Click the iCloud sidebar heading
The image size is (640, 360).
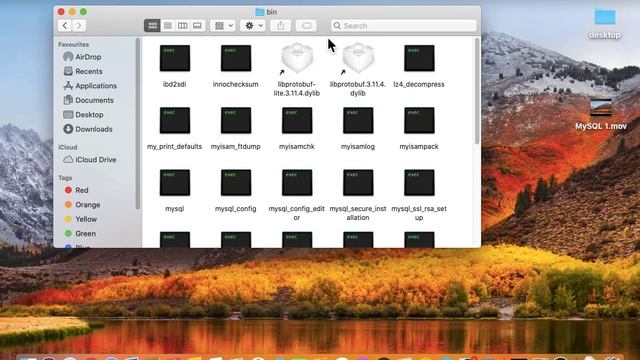pyautogui.click(x=67, y=147)
